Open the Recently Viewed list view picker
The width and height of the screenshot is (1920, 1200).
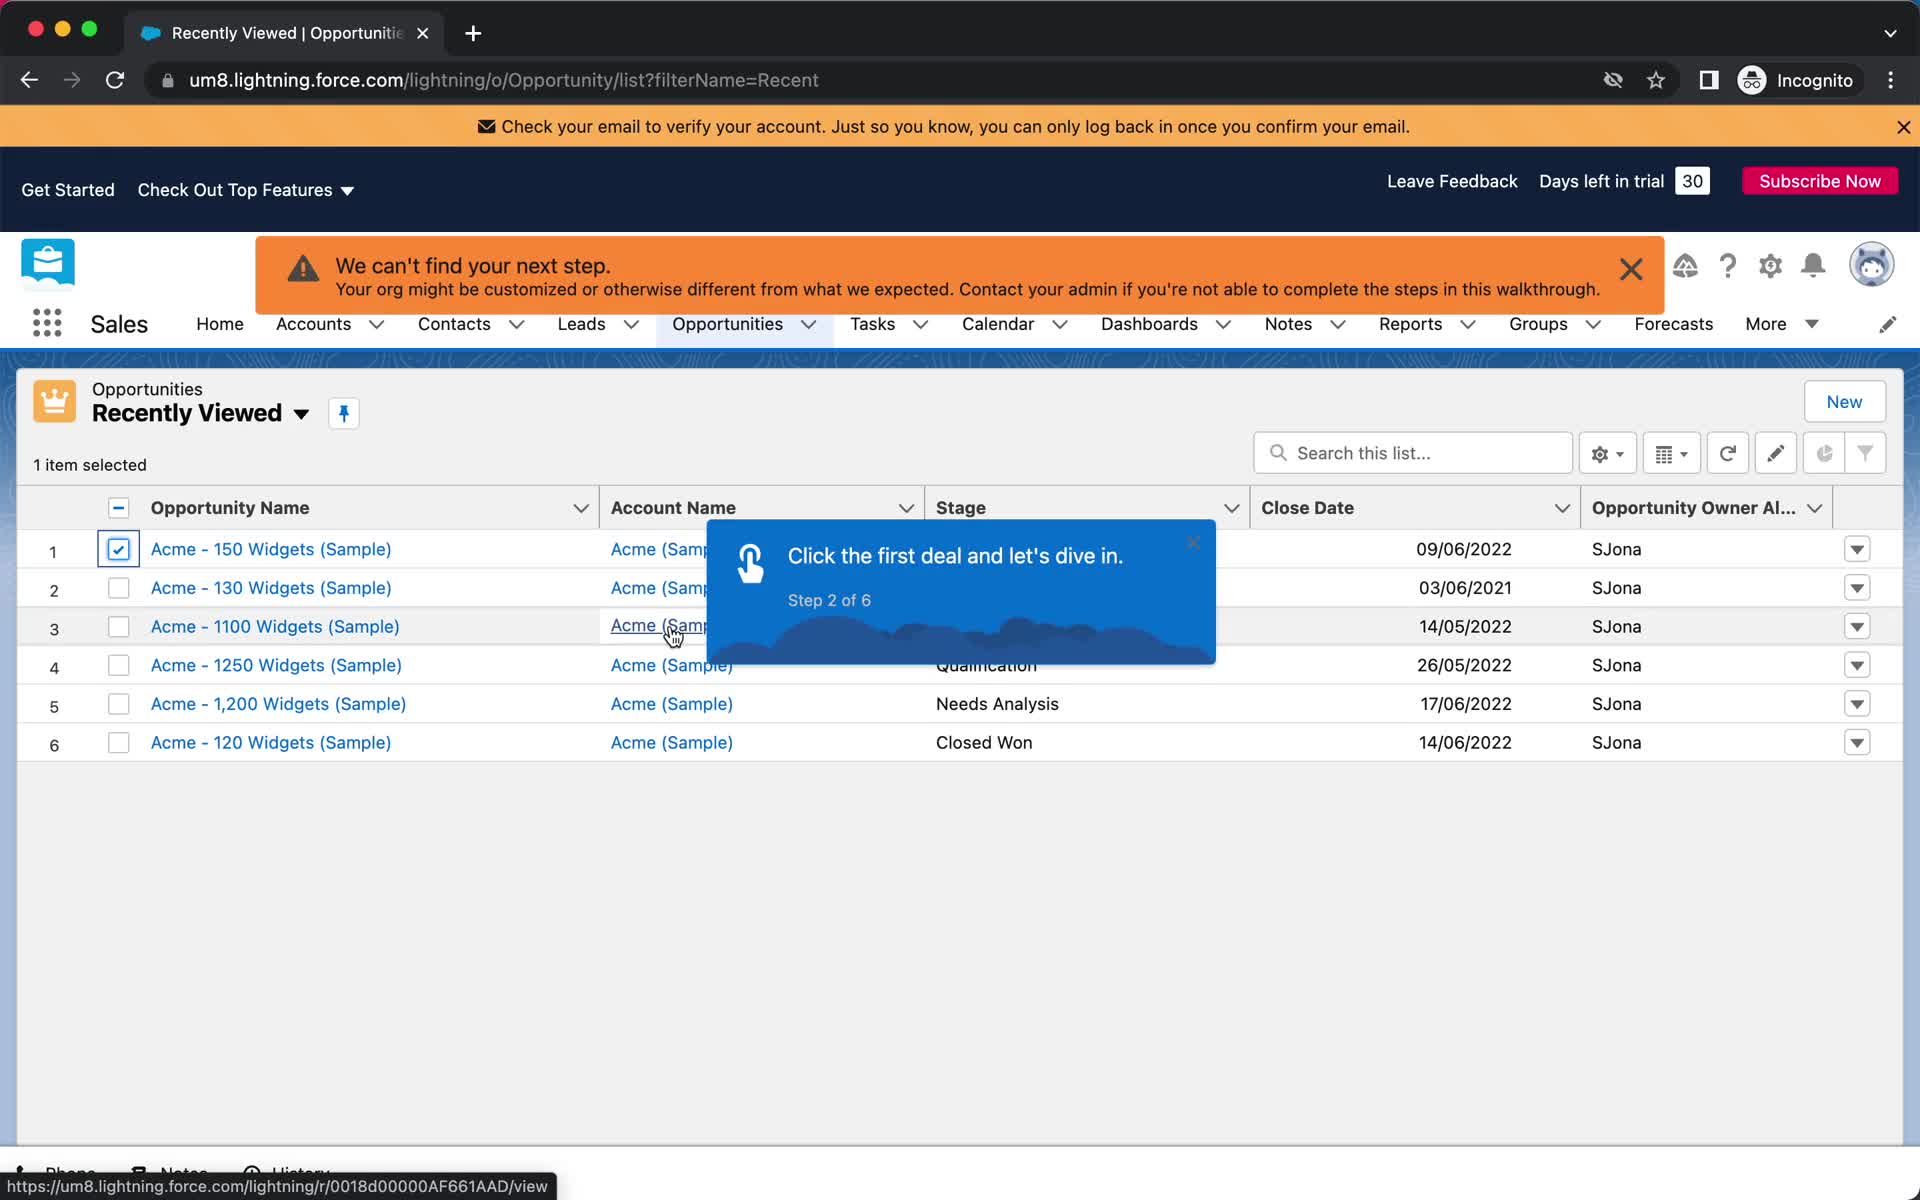301,414
